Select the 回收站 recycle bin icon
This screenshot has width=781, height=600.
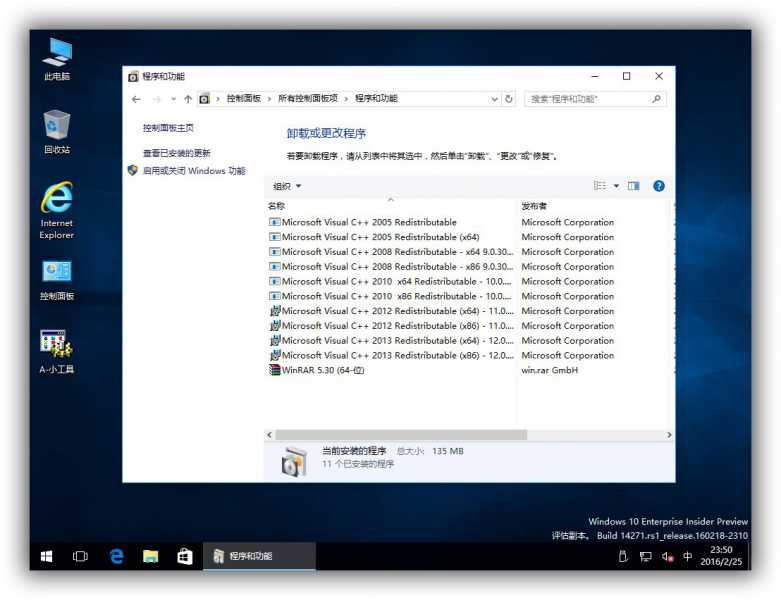[57, 131]
